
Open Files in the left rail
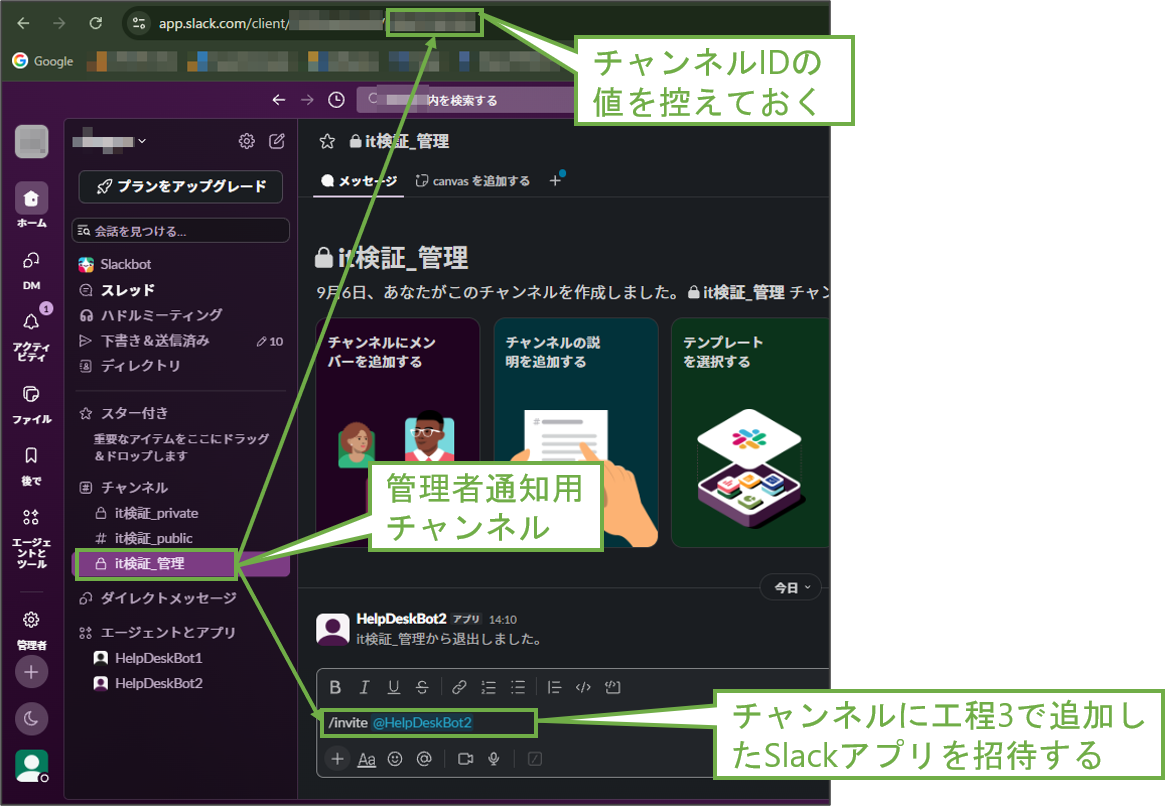[31, 405]
